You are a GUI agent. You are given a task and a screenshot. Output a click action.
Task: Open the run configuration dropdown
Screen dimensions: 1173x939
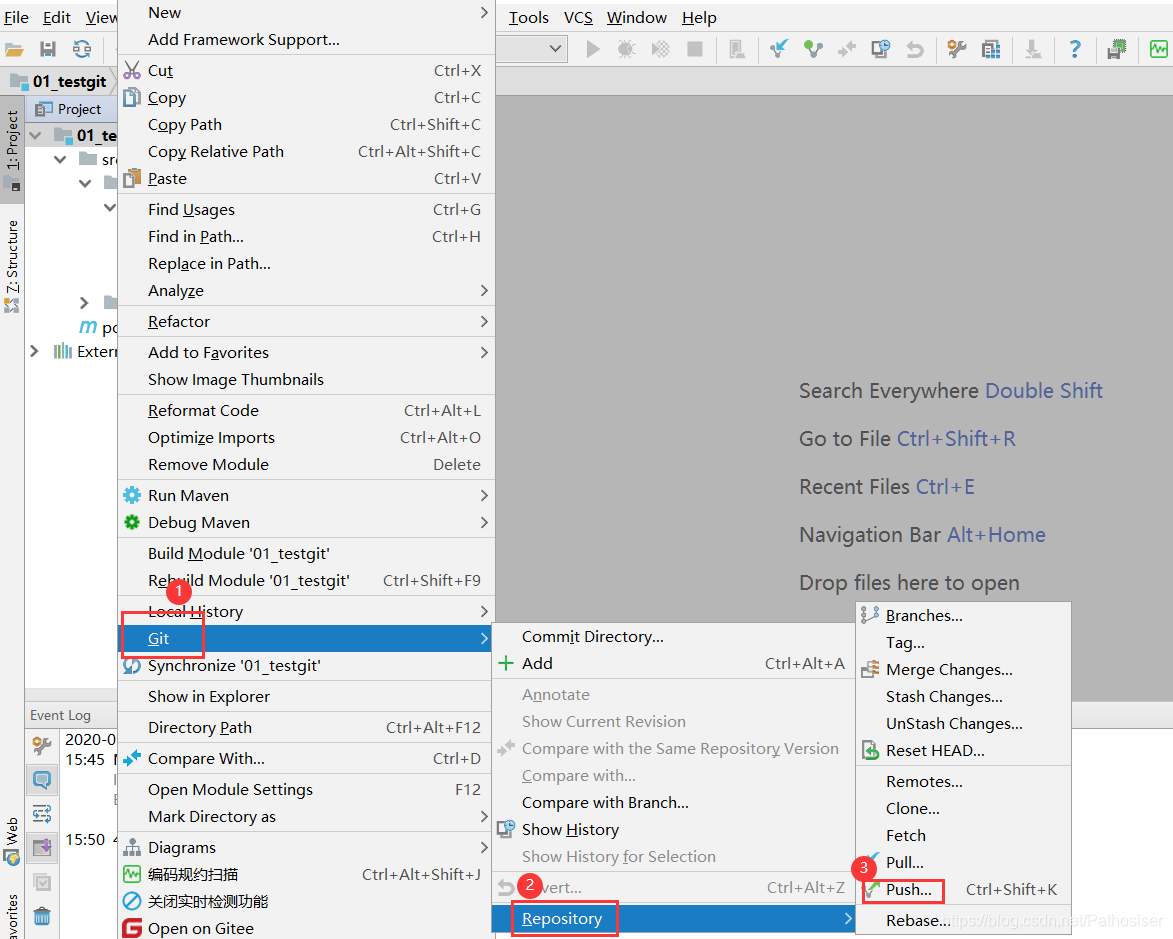click(555, 49)
